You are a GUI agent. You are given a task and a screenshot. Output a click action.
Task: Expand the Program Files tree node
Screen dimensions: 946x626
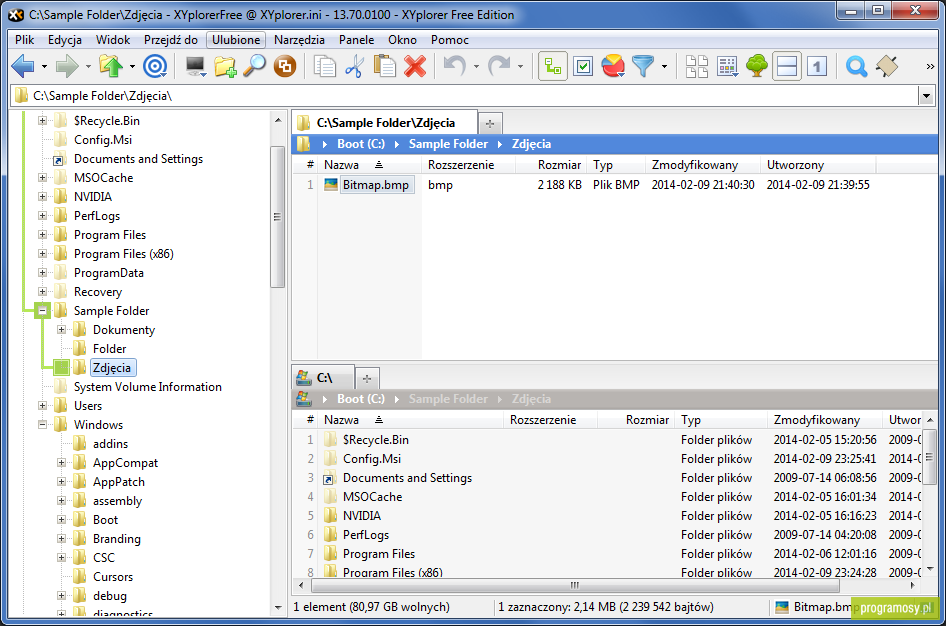pyautogui.click(x=42, y=235)
